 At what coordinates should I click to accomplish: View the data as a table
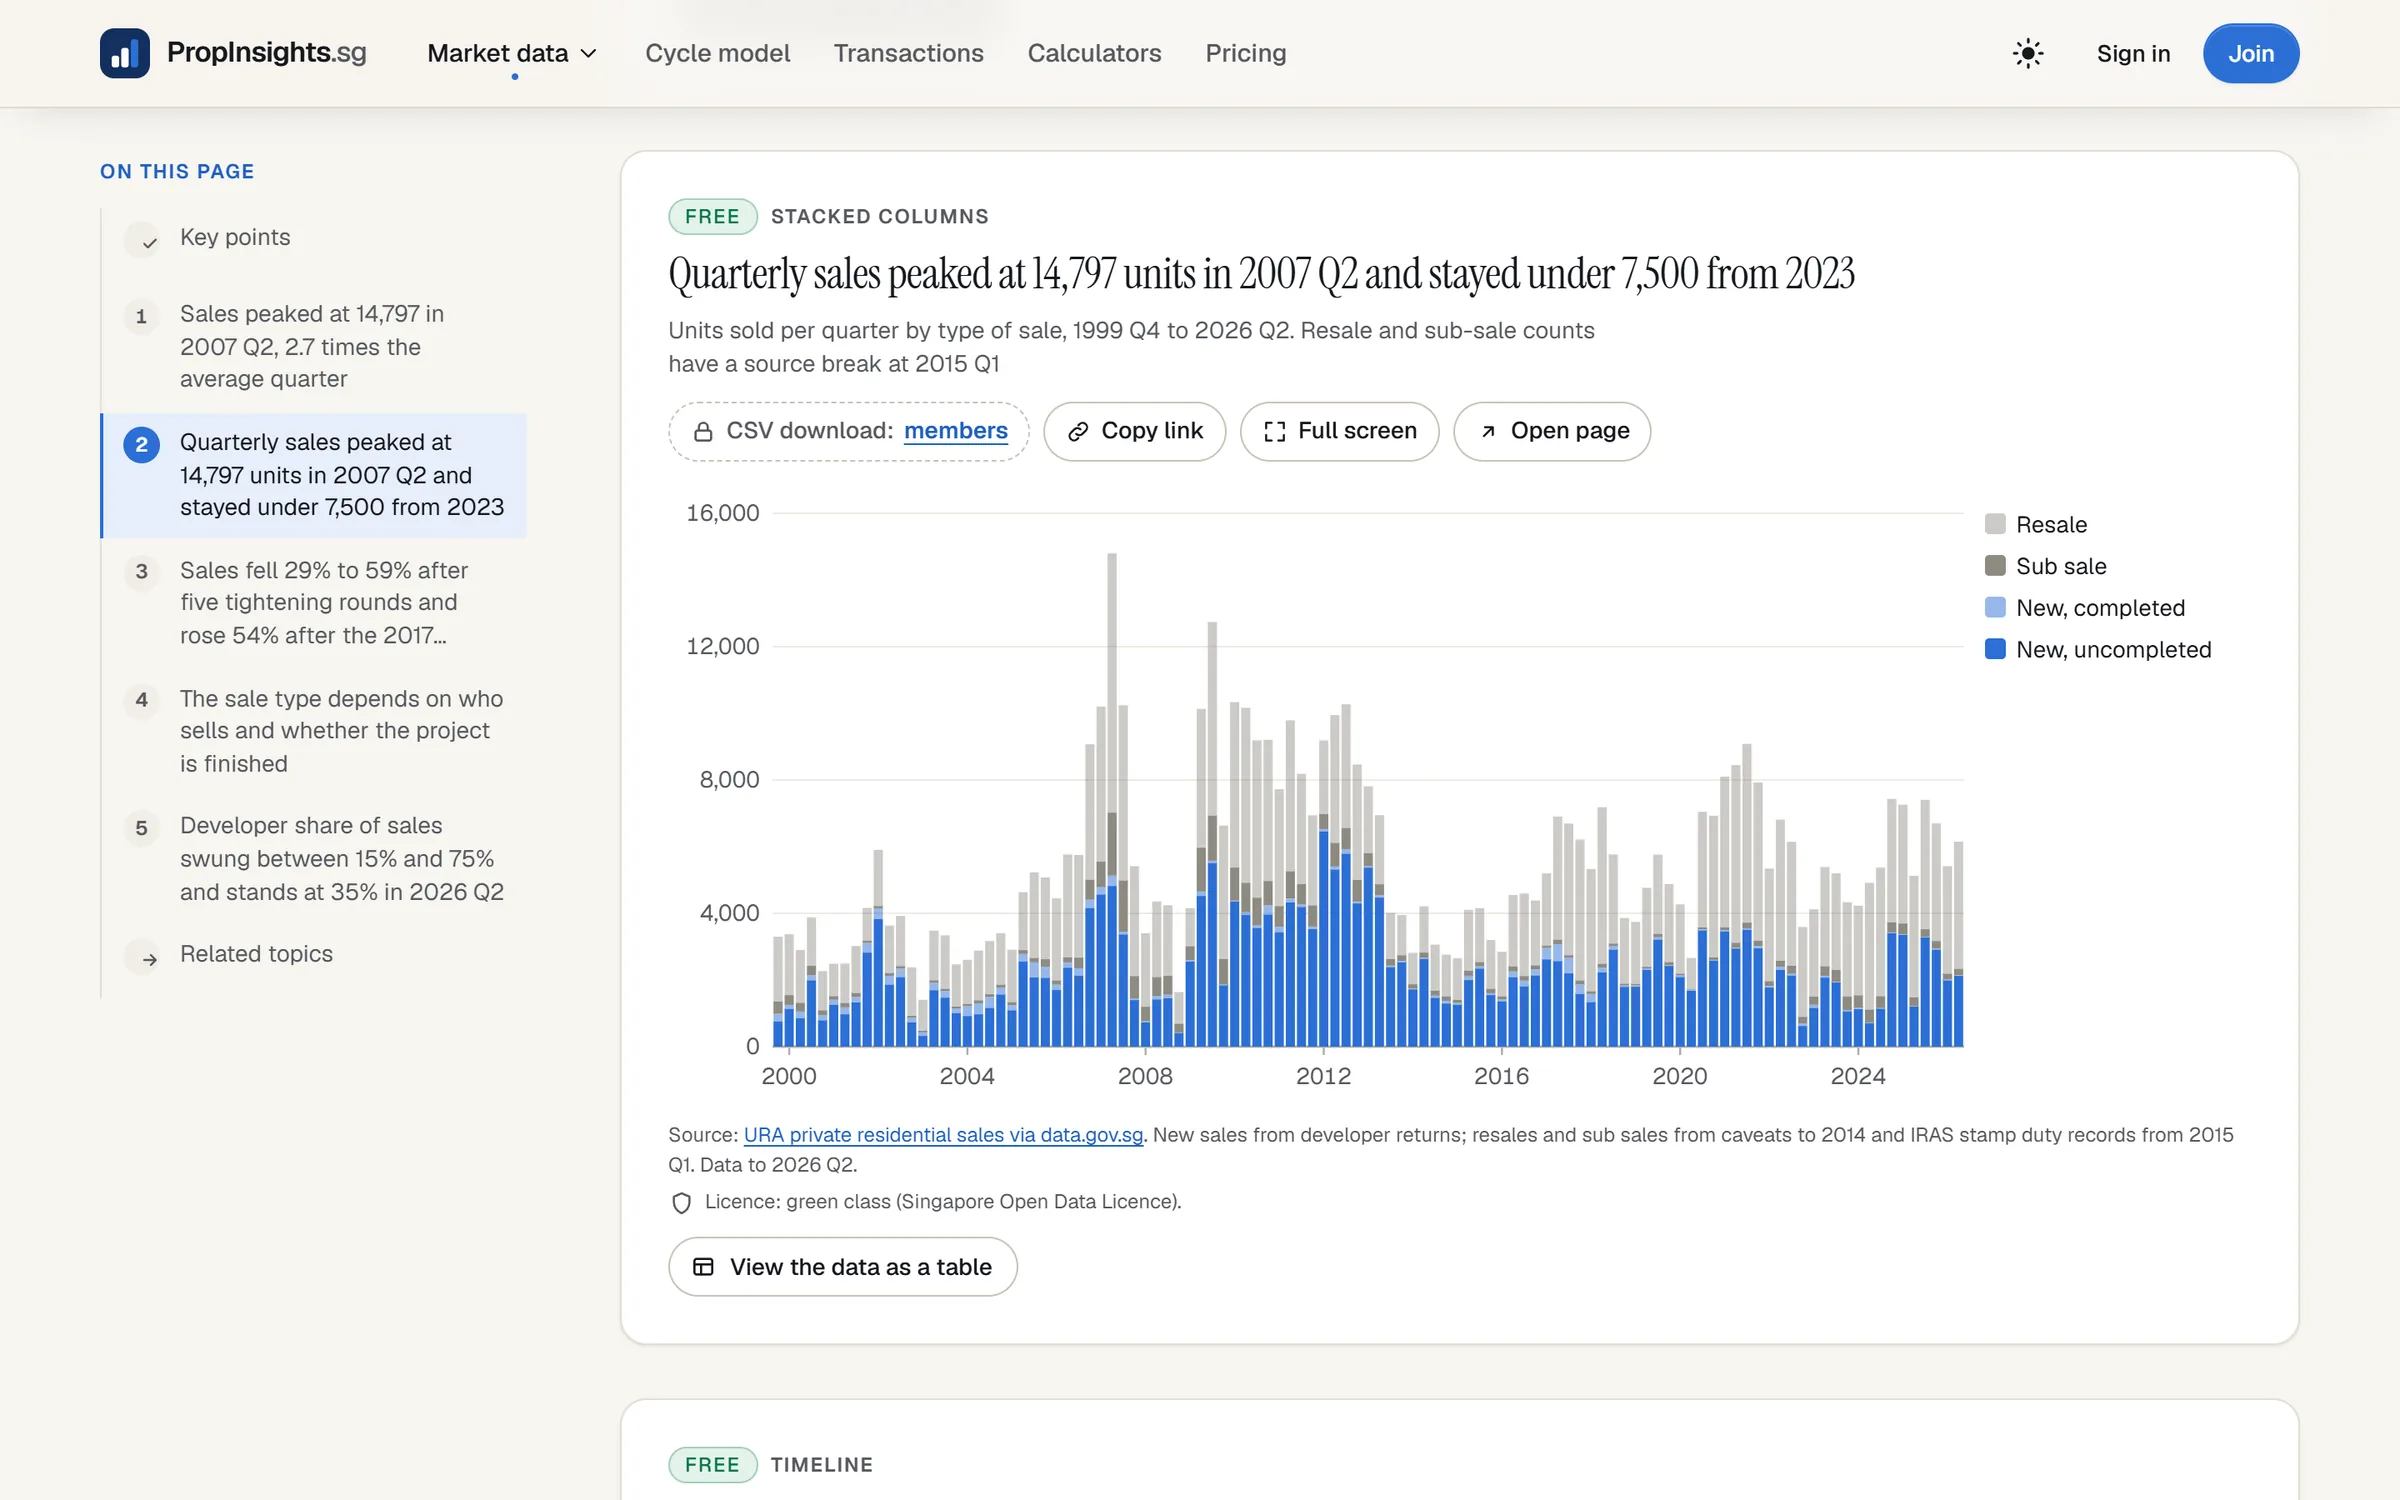point(842,1266)
